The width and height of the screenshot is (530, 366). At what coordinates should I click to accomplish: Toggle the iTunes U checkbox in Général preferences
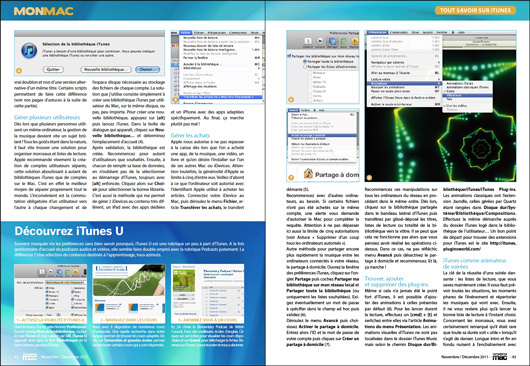pyautogui.click(x=47, y=299)
